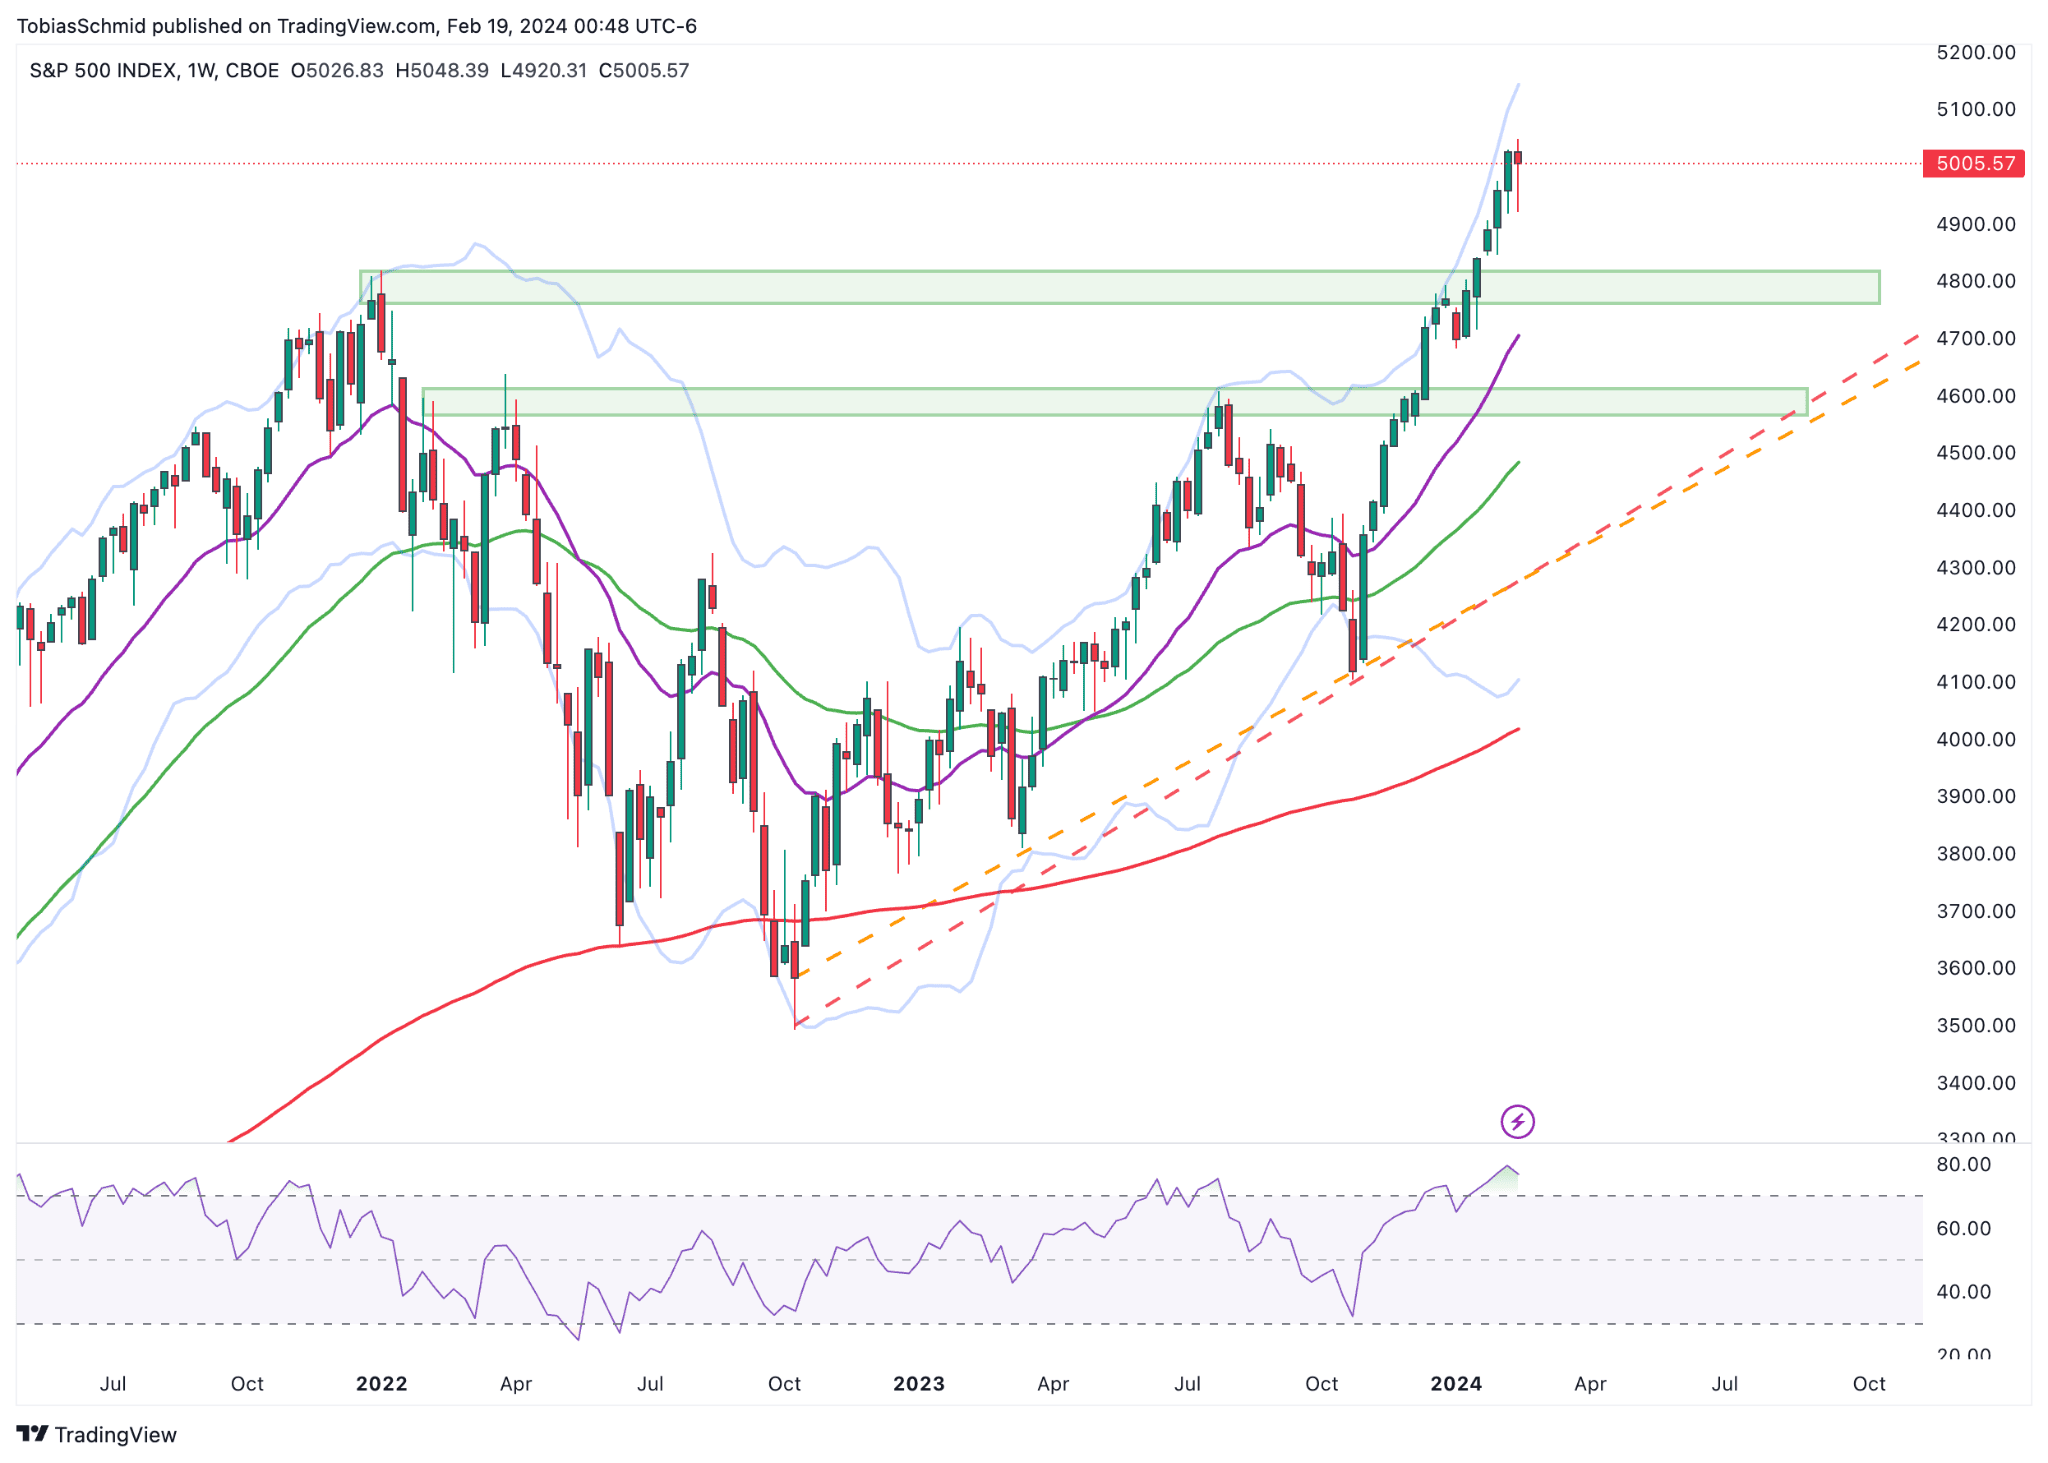Click the 4100.00 price axis label
The height and width of the screenshot is (1463, 2048).
pyautogui.click(x=1976, y=682)
